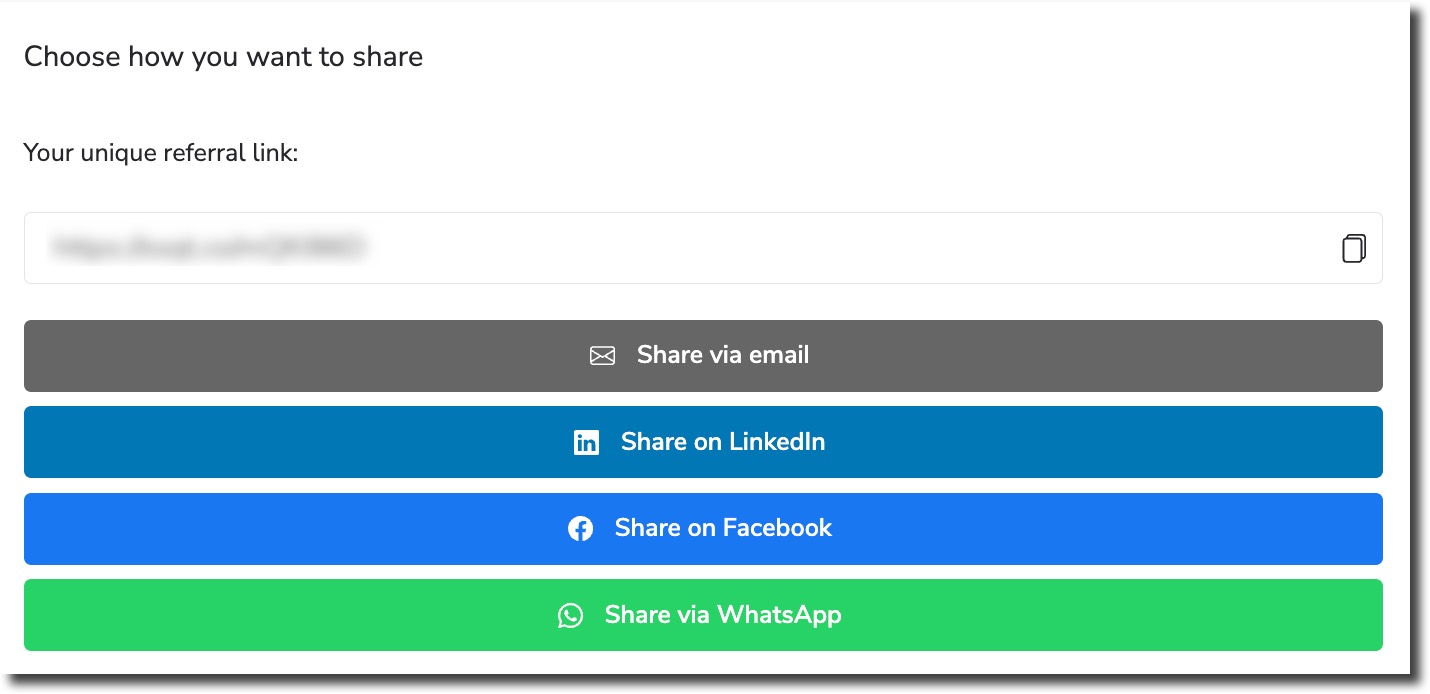Click the copy referral link icon
The width and height of the screenshot is (1430, 694).
[1353, 248]
